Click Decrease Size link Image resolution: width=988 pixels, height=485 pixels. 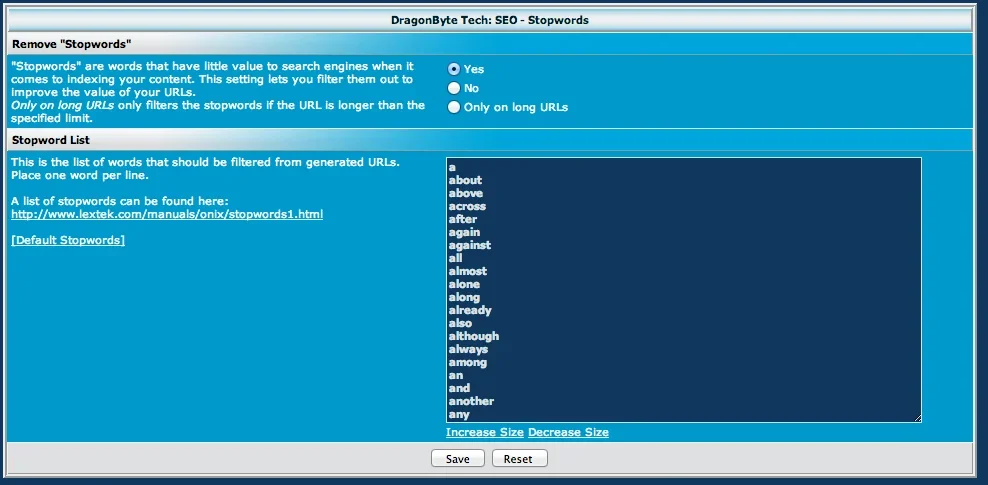pos(568,432)
